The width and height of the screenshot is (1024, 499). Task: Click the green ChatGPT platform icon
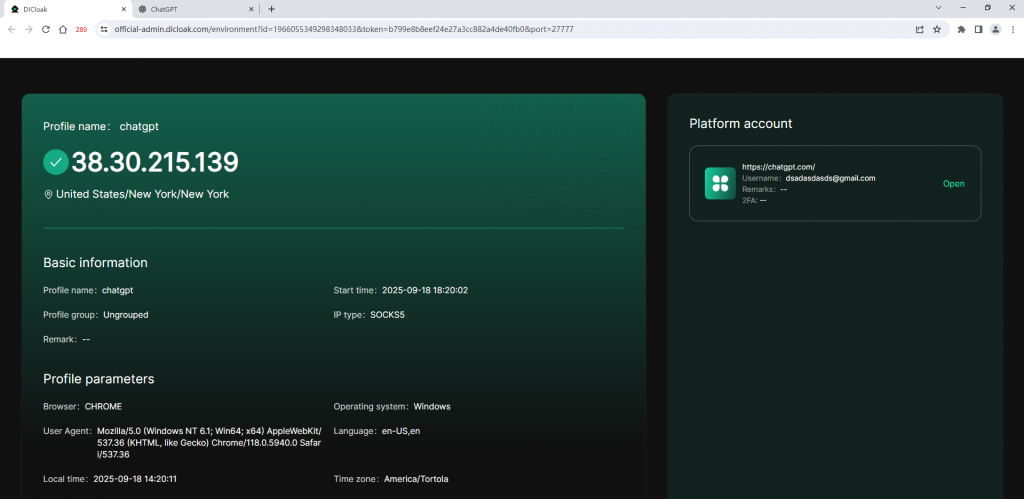pyautogui.click(x=720, y=183)
